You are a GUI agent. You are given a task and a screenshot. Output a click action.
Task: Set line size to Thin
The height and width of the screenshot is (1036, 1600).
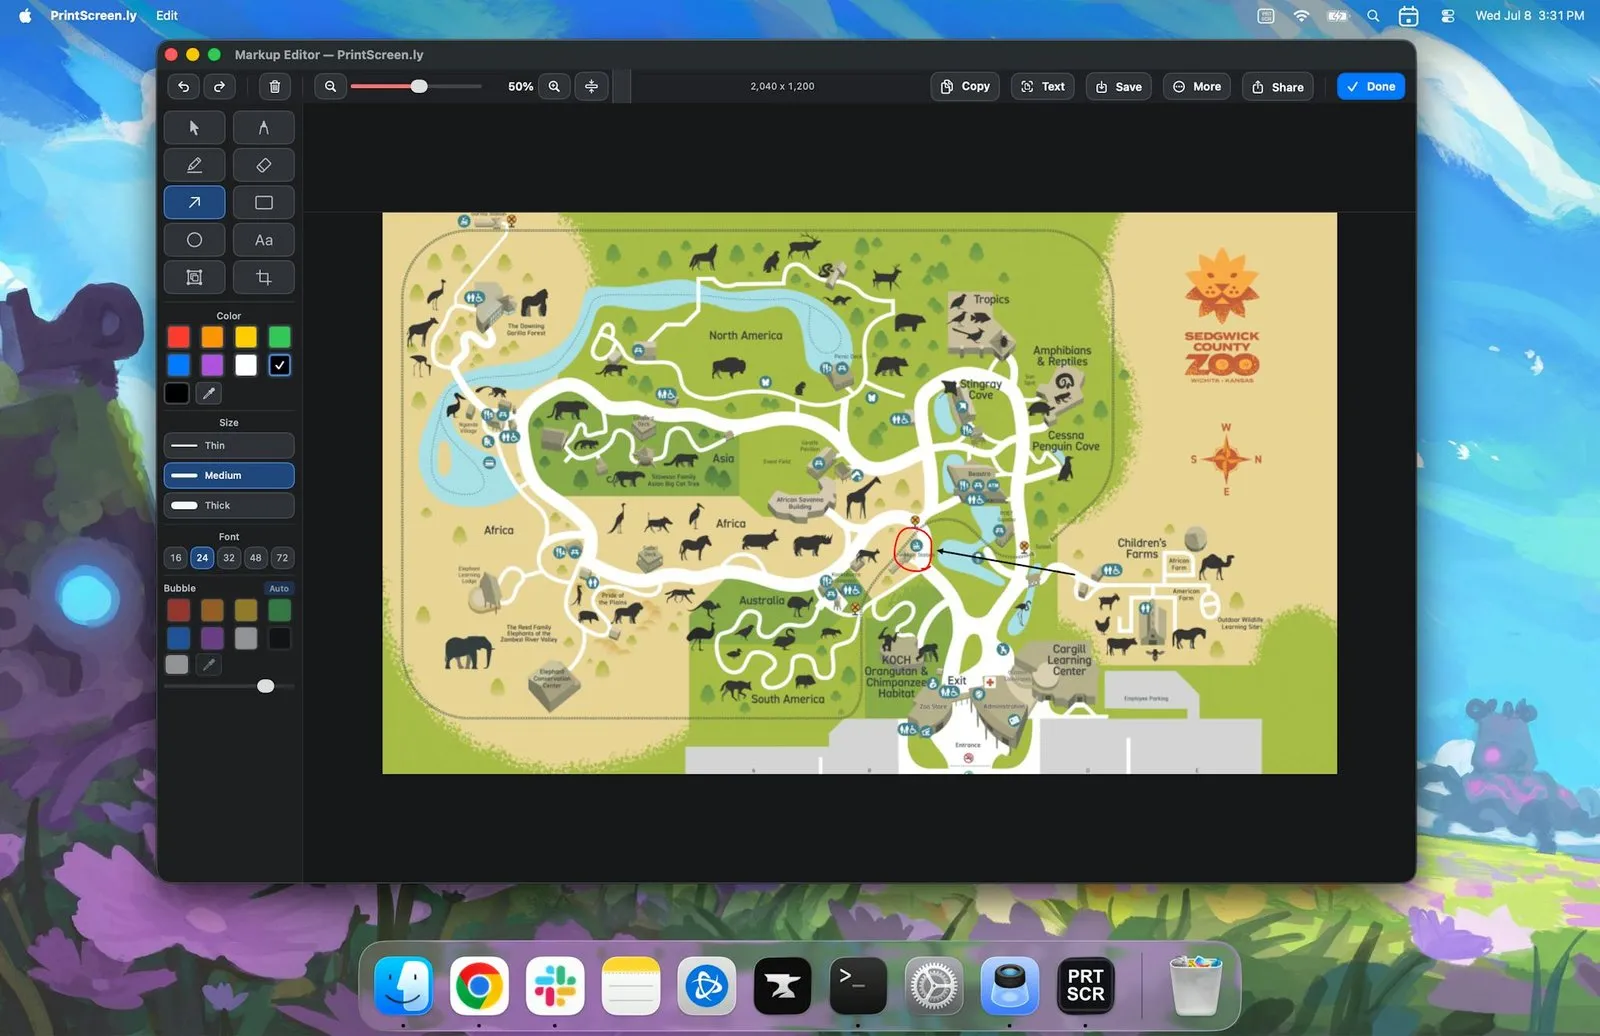(x=229, y=445)
